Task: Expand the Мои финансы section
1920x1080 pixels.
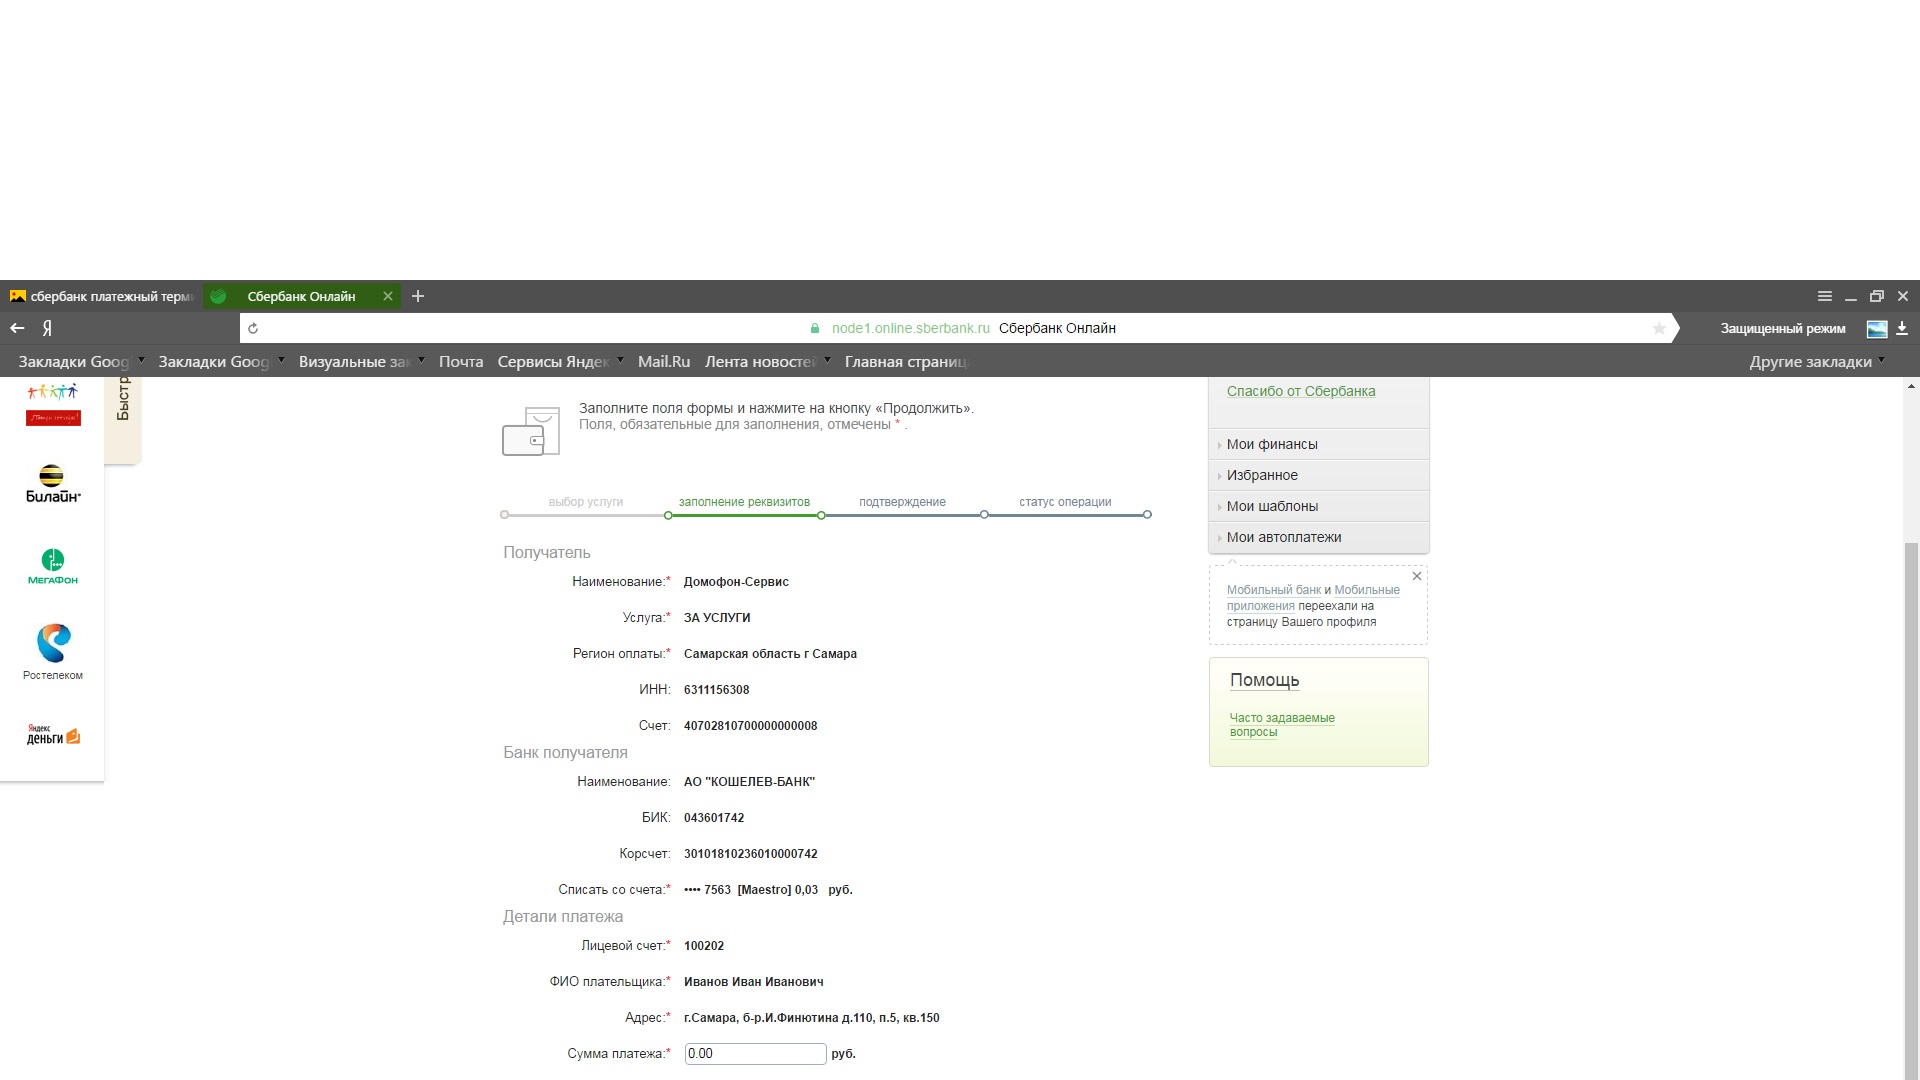Action: (1272, 444)
